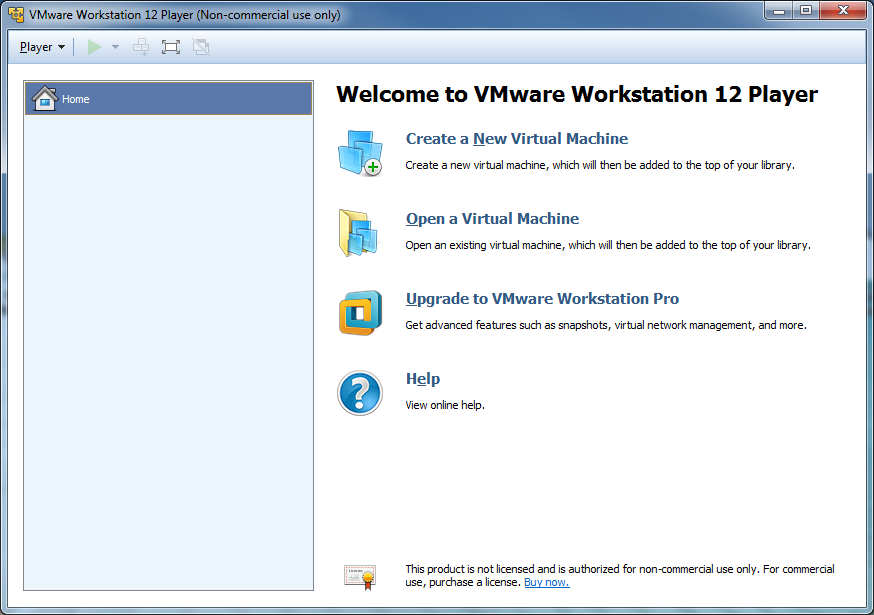Viewport: 874px width, 615px height.
Task: Click the Send Ctrl+Alt+Del toolbar icon
Action: [141, 47]
